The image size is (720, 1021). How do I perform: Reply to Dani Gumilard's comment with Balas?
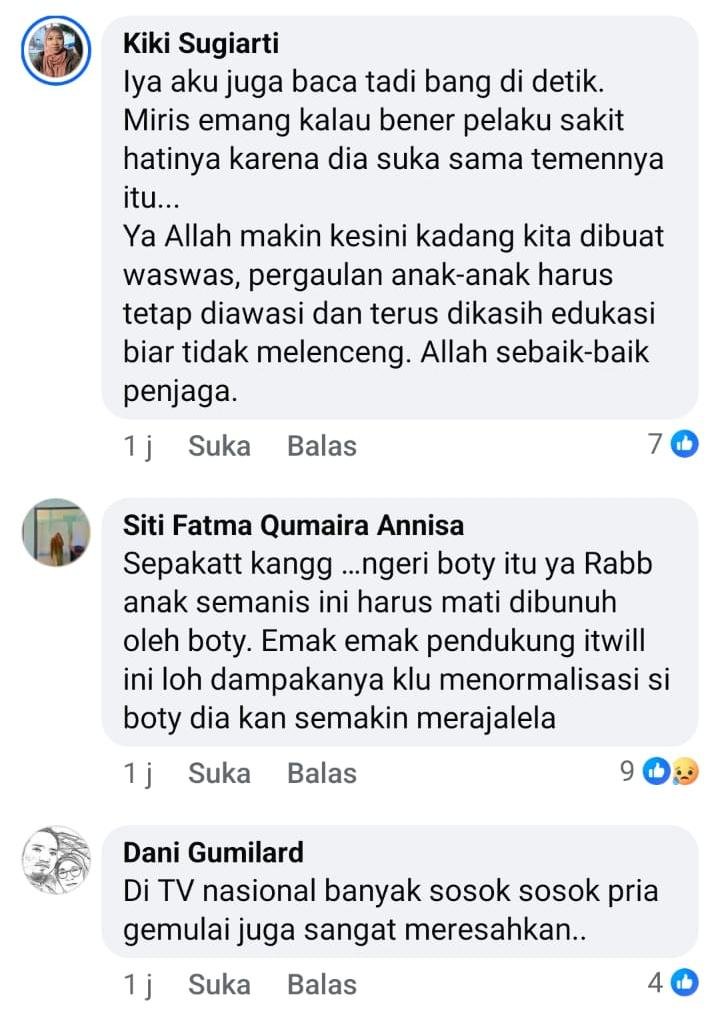click(322, 985)
